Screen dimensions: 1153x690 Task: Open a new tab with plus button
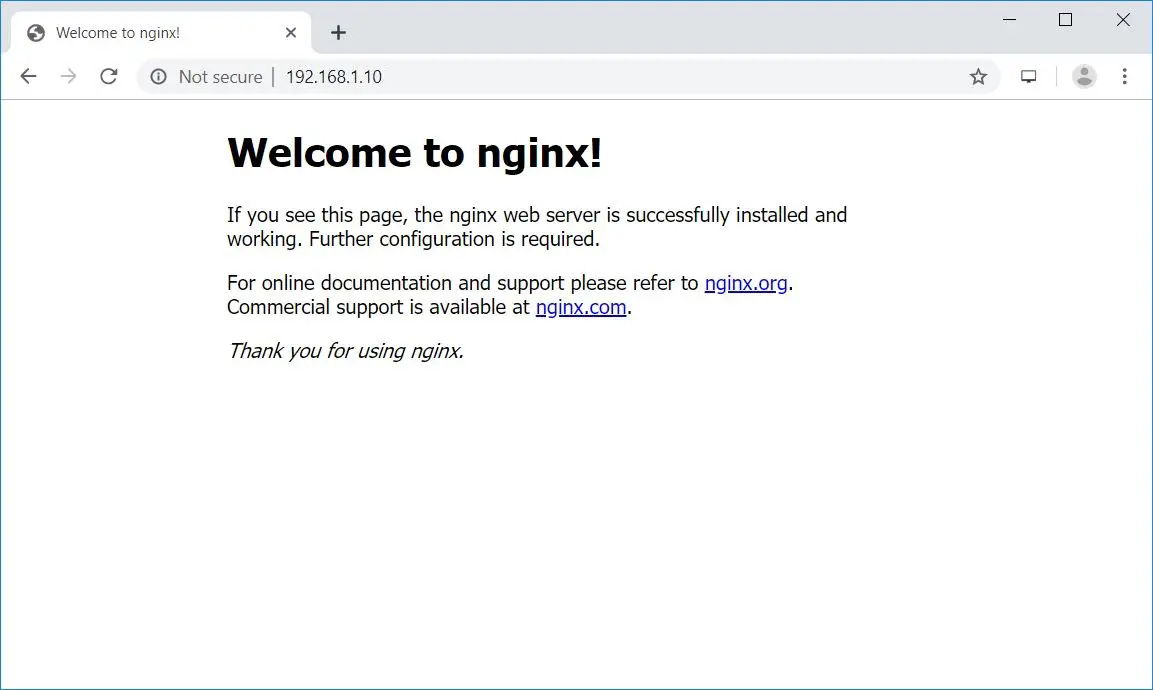[x=338, y=32]
